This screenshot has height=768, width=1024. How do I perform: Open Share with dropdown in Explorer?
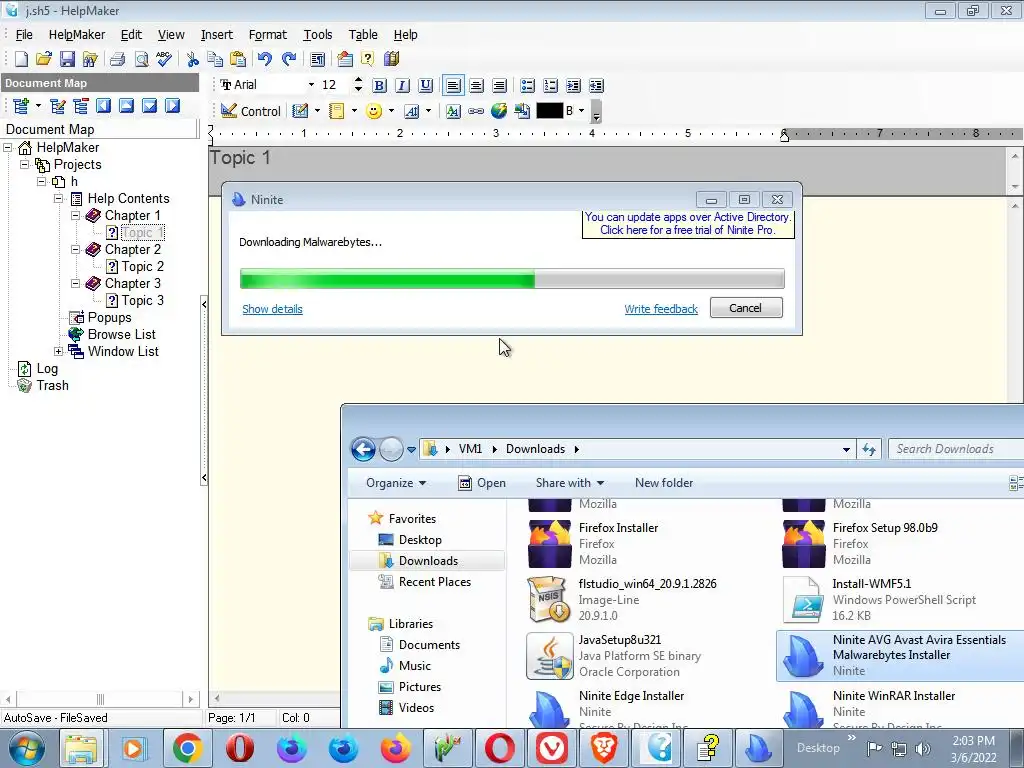click(569, 483)
